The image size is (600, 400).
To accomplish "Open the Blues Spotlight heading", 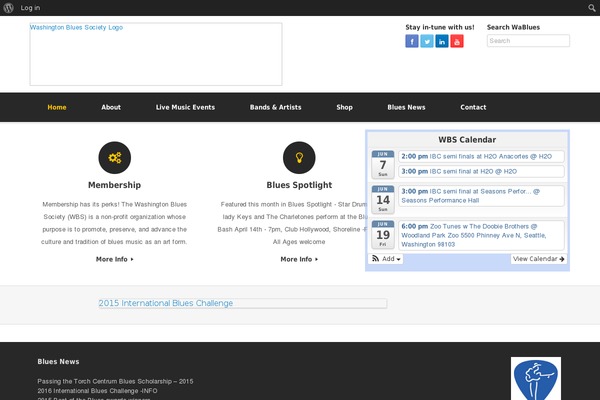I will click(x=299, y=185).
